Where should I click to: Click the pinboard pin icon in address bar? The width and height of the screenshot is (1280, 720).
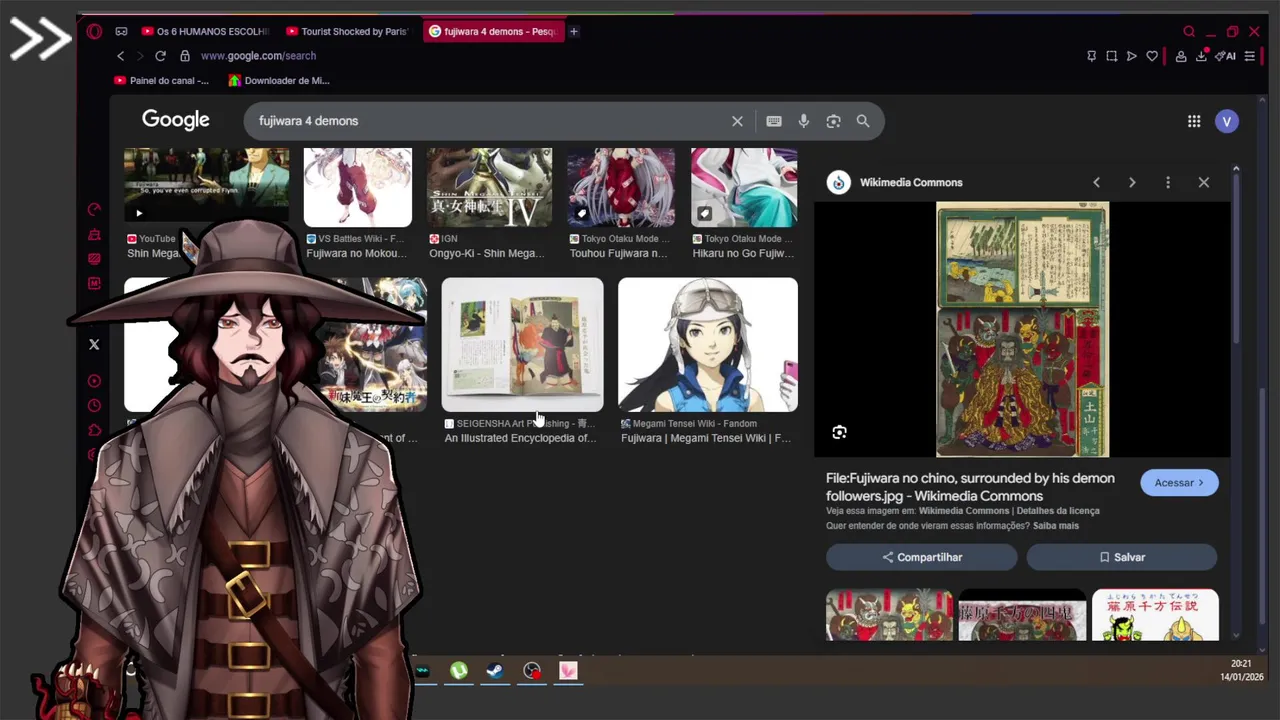coord(1091,56)
